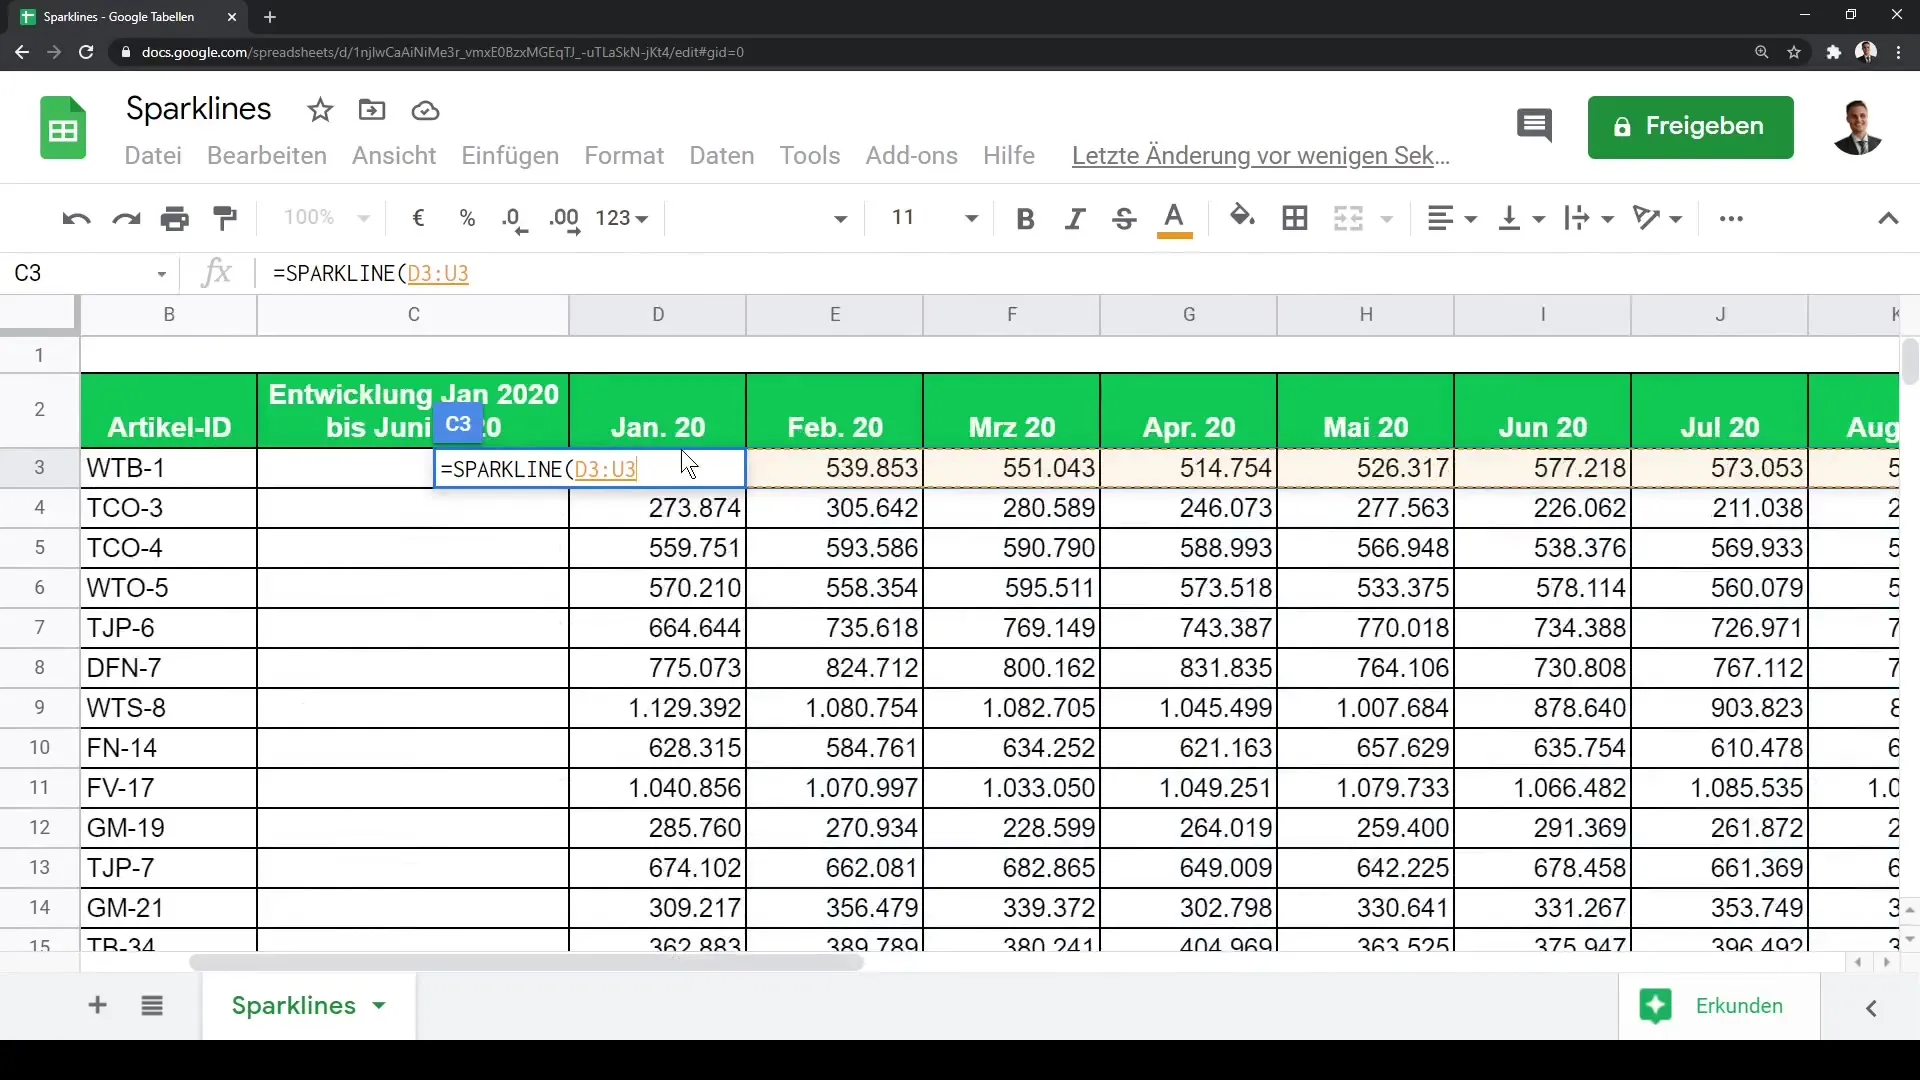Open horizontal align dropdown
1920x1080 pixels.
pyautogui.click(x=1452, y=218)
